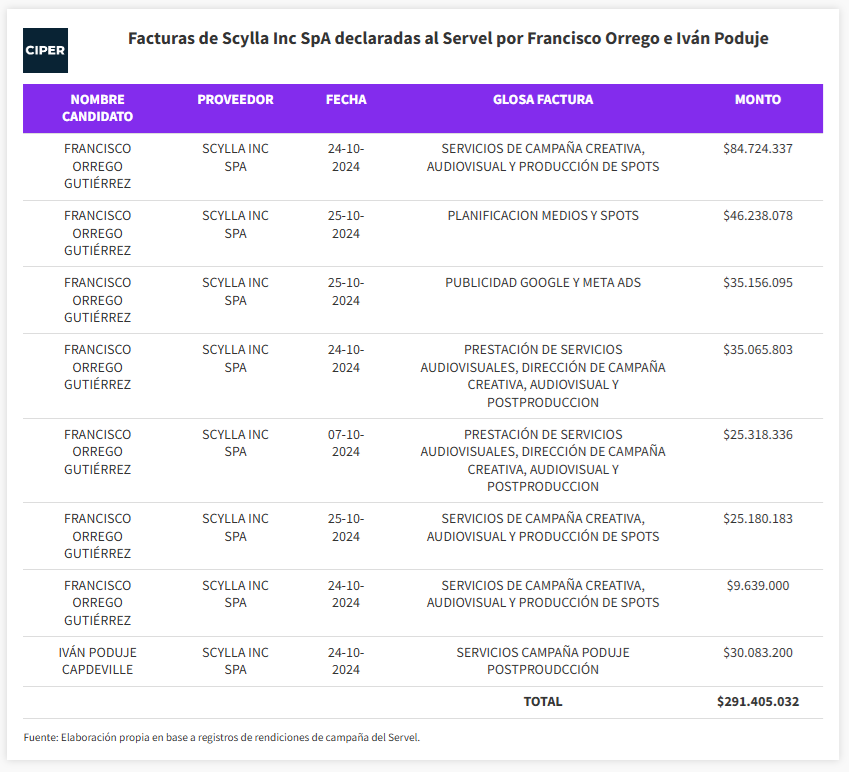The width and height of the screenshot is (849, 772).
Task: Click the $9.639.000 amount cell
Action: pyautogui.click(x=757, y=585)
